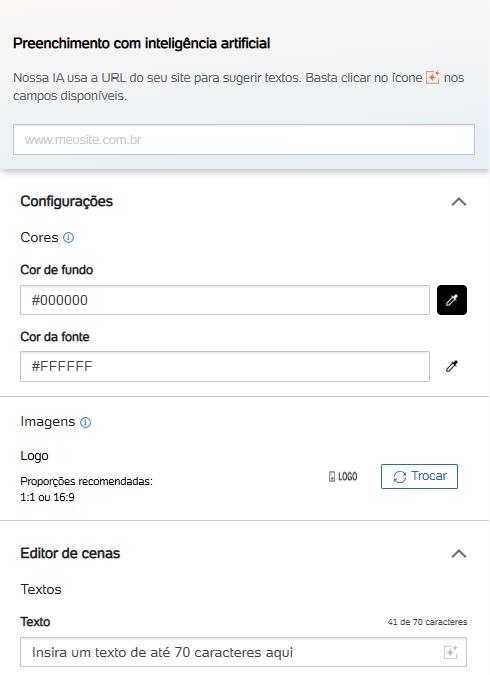Click the Cor da fonte hex field
Image resolution: width=490 pixels, height=675 pixels.
click(225, 366)
